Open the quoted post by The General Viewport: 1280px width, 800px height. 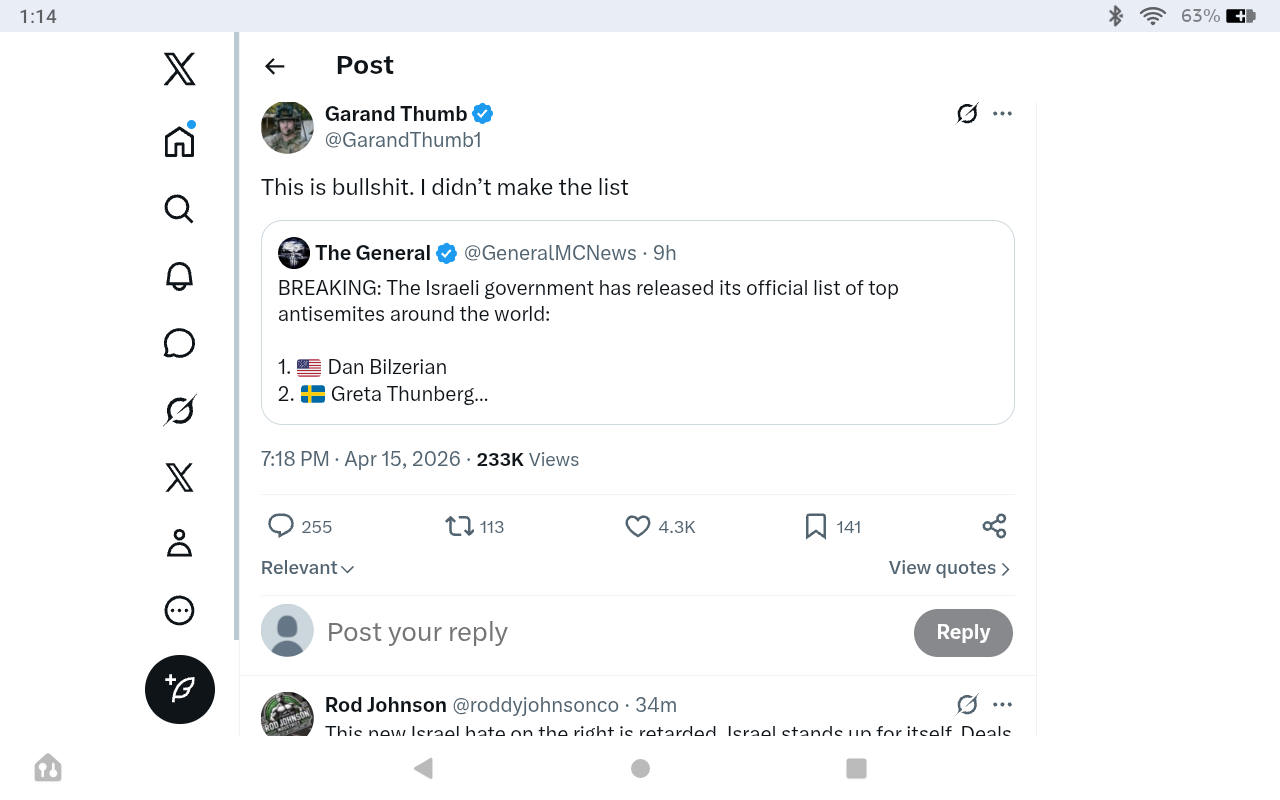point(638,322)
